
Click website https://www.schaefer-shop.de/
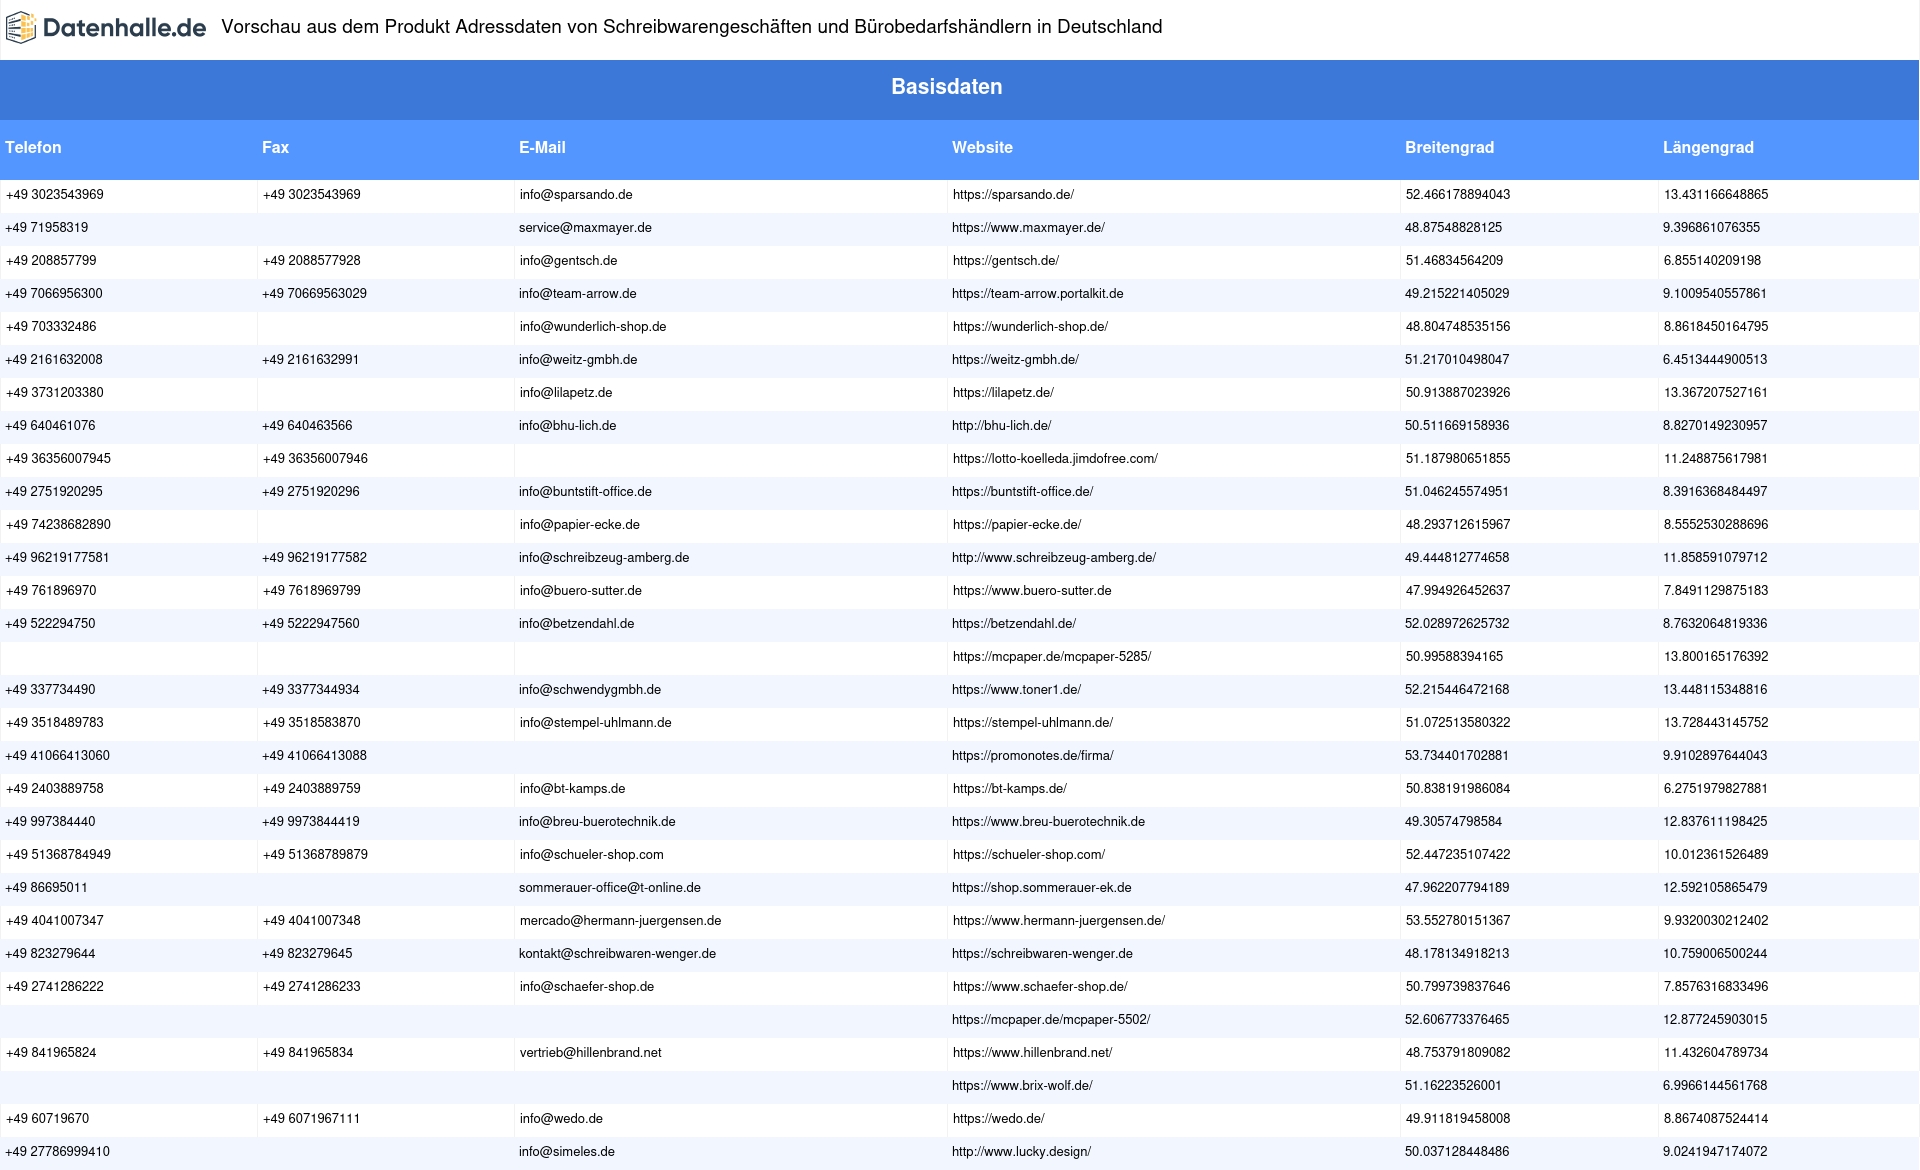click(x=1040, y=987)
